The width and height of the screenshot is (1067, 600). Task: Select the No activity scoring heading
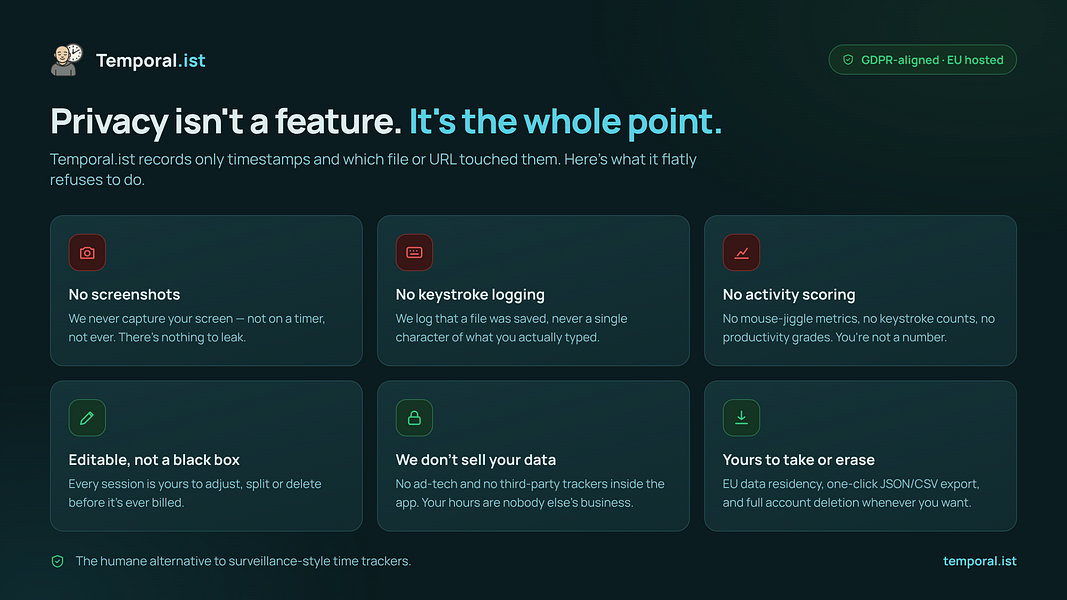tap(789, 295)
